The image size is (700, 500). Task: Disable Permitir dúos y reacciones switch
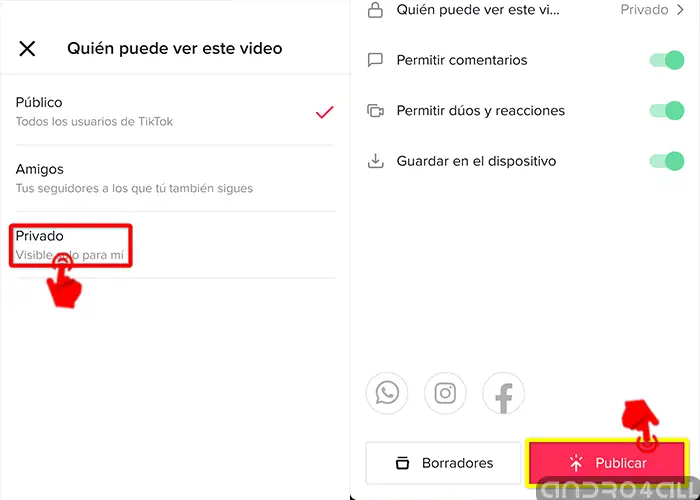[x=667, y=110]
